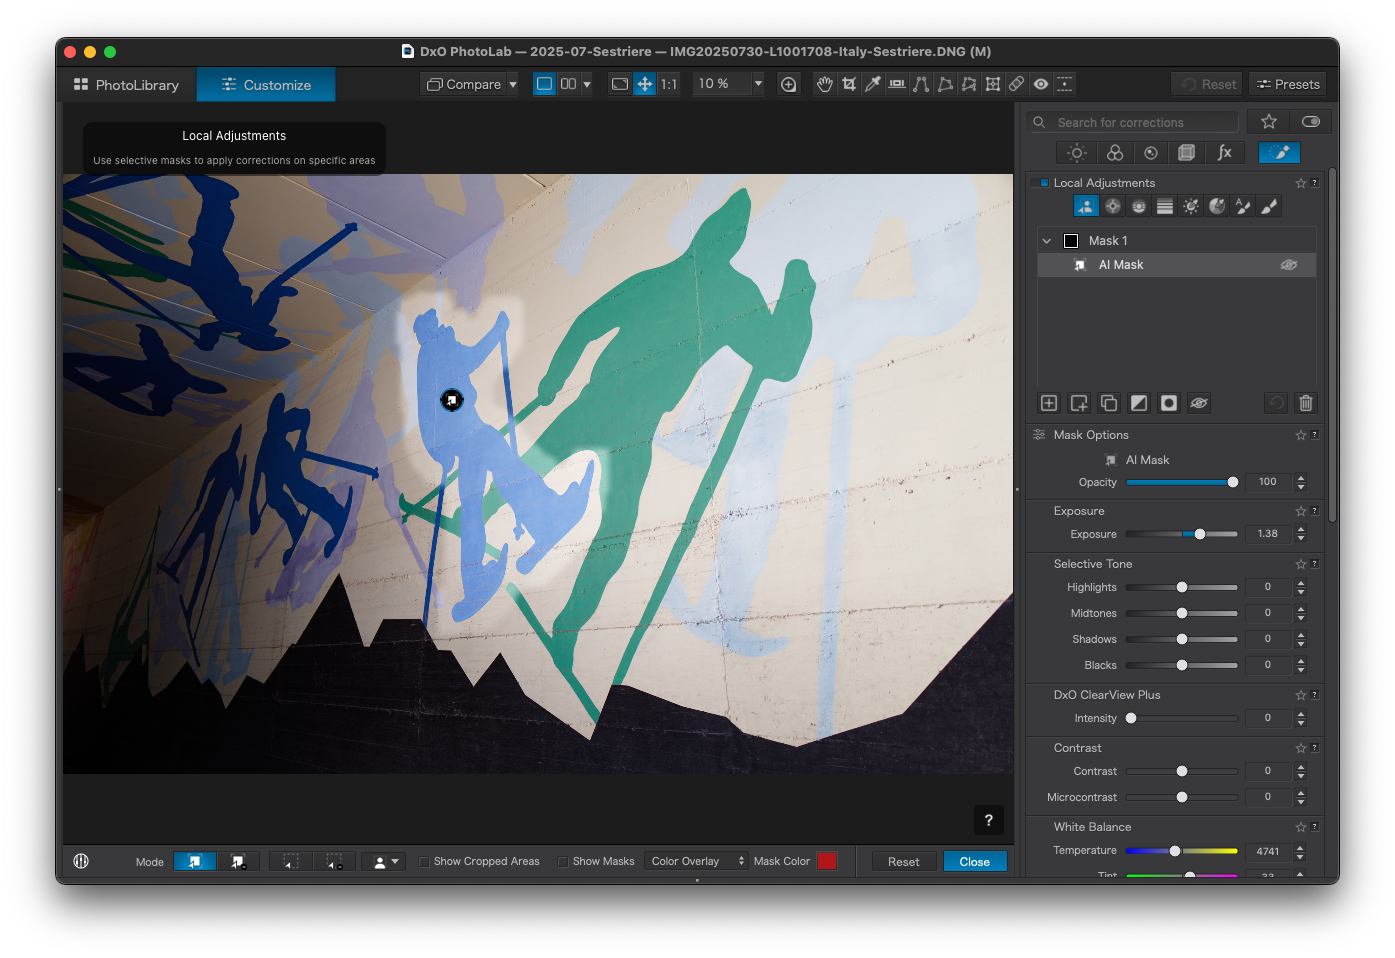Delete the selected mask with trash icon
The width and height of the screenshot is (1395, 958).
pyautogui.click(x=1305, y=403)
